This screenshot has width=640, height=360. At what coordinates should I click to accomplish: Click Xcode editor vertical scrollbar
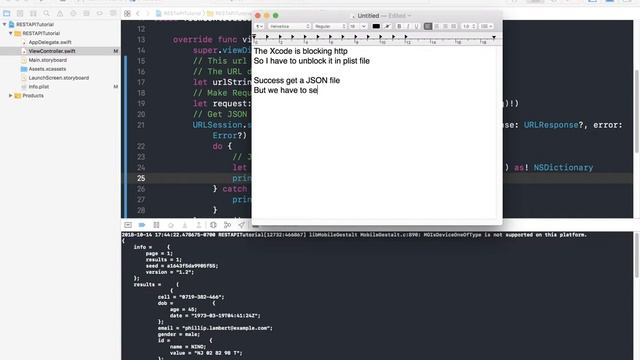[637, 112]
